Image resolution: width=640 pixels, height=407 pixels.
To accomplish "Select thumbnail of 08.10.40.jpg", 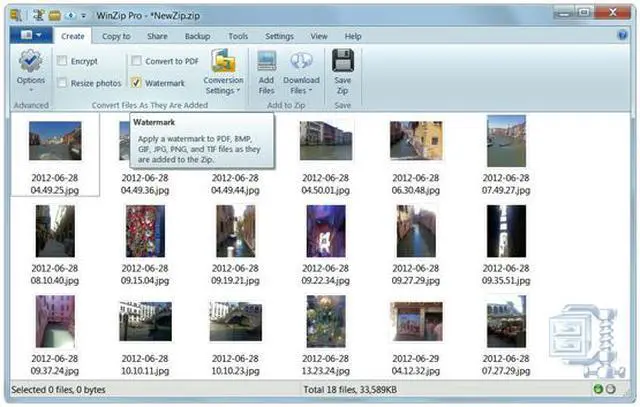I will pos(55,231).
